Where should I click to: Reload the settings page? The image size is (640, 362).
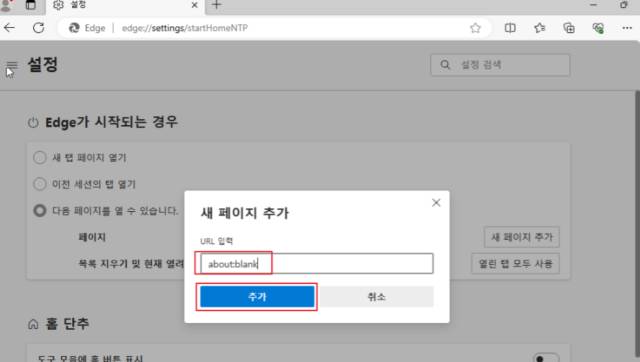tap(39, 28)
